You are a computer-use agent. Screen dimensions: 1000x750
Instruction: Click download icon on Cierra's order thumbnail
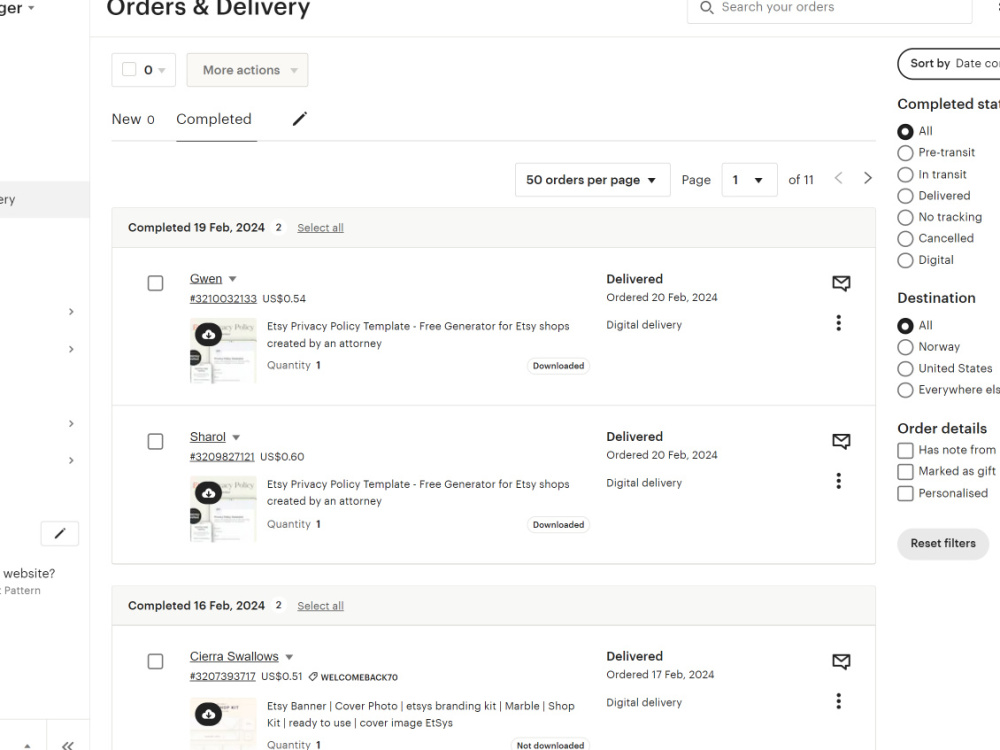(208, 714)
